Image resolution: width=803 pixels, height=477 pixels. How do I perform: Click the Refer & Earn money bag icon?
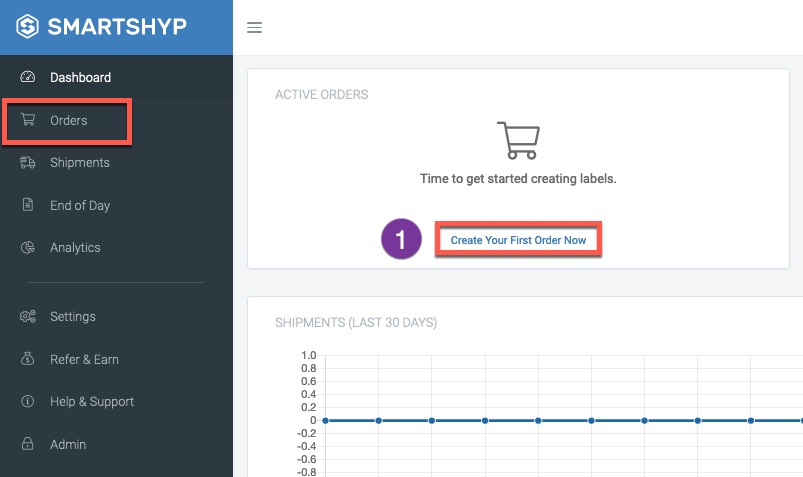click(28, 359)
